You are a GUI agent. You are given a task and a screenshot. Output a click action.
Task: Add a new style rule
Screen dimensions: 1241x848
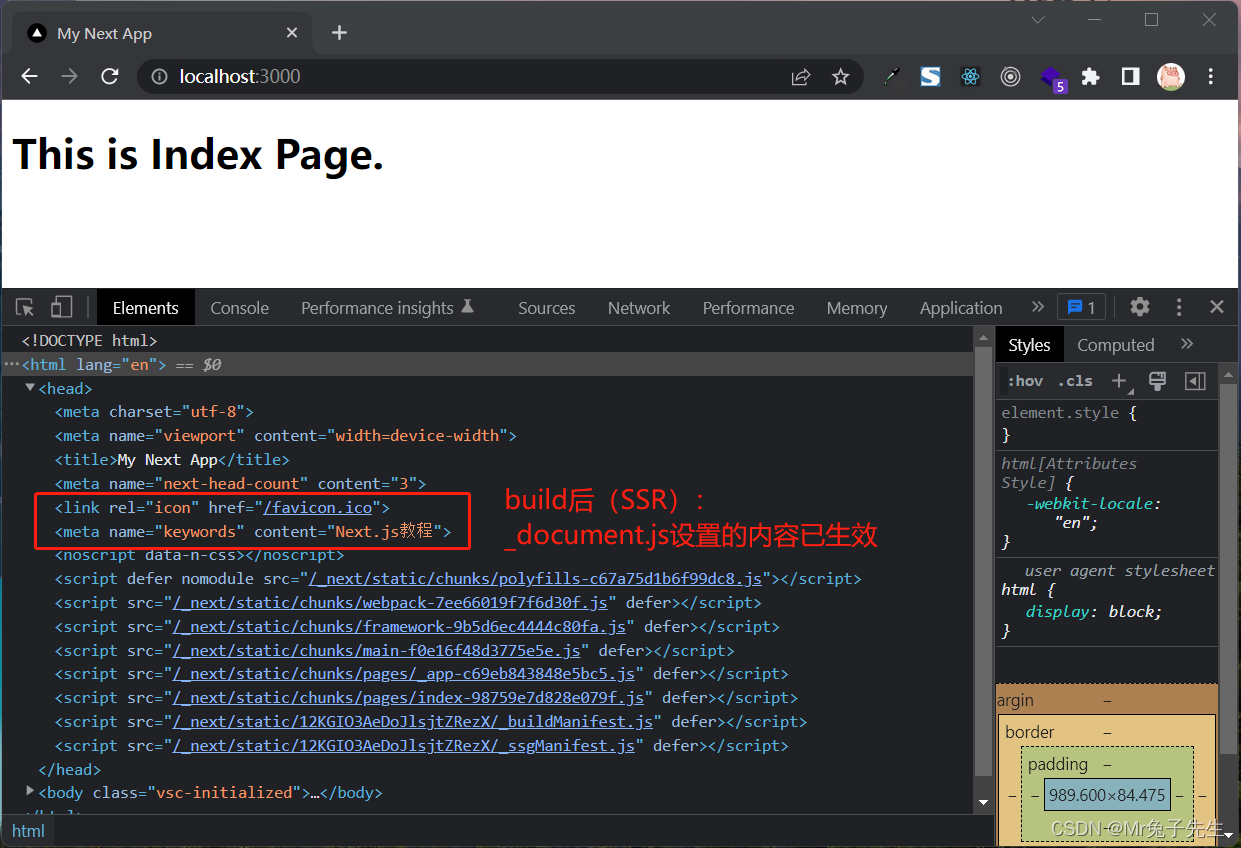tap(1119, 381)
